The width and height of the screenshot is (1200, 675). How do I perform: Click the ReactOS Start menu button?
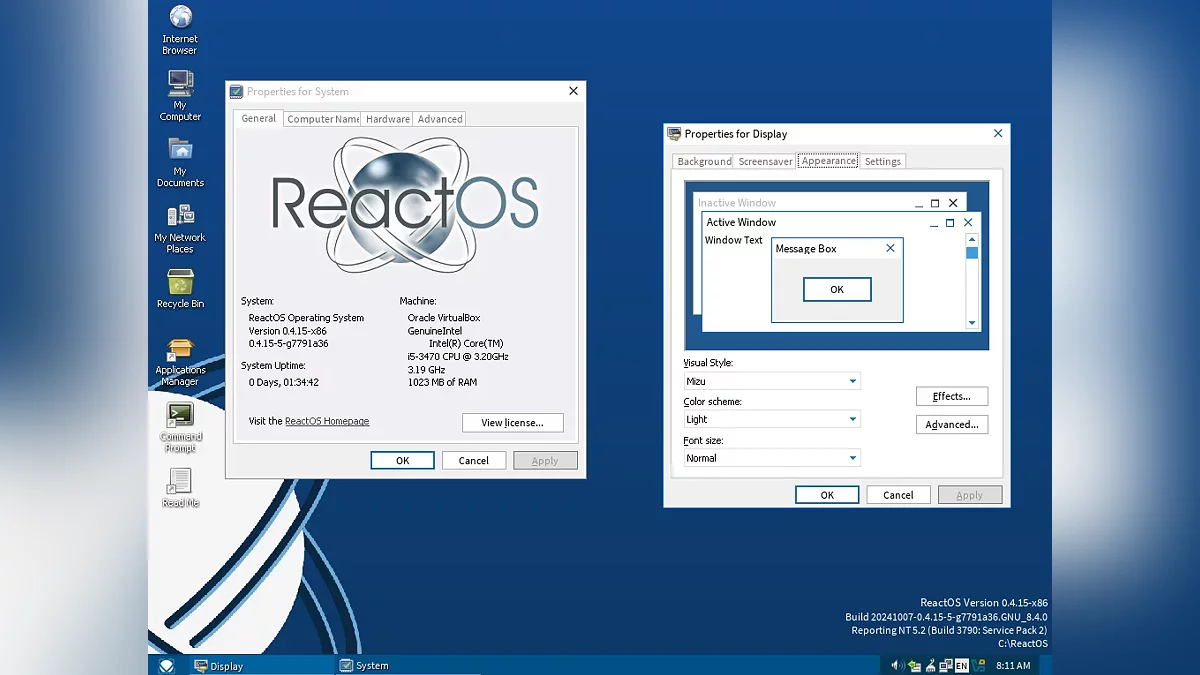[167, 665]
